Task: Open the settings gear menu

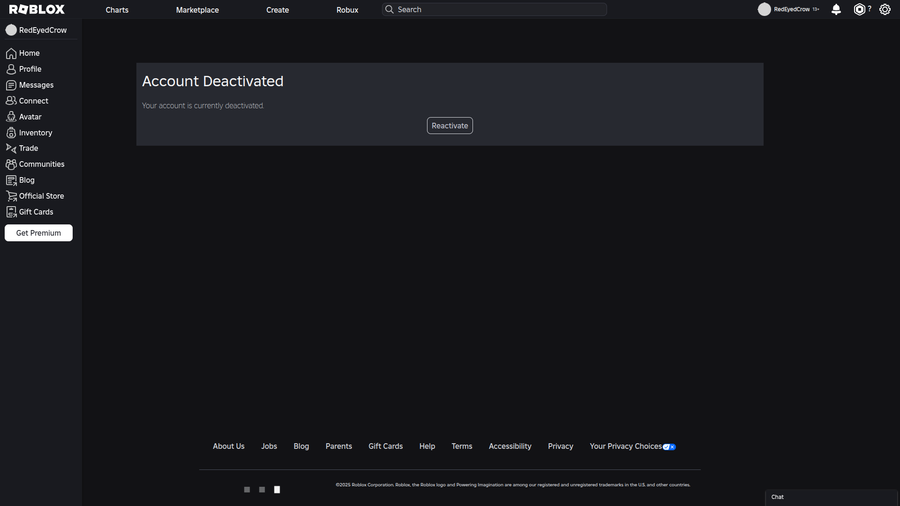Action: [885, 10]
